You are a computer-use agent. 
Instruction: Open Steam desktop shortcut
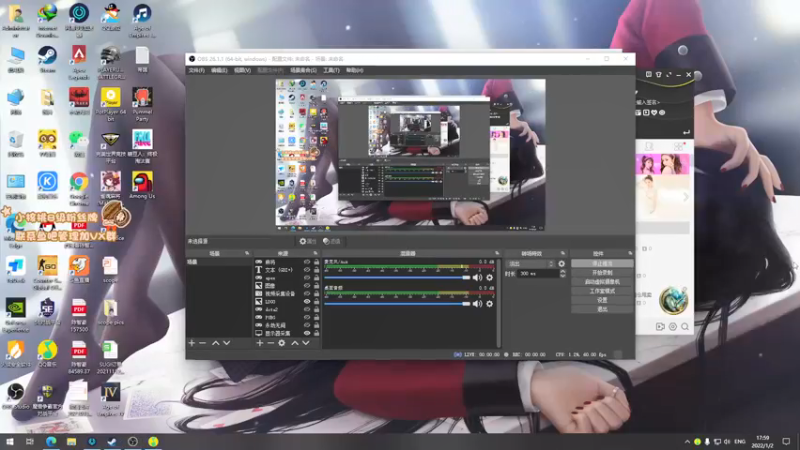[47, 59]
